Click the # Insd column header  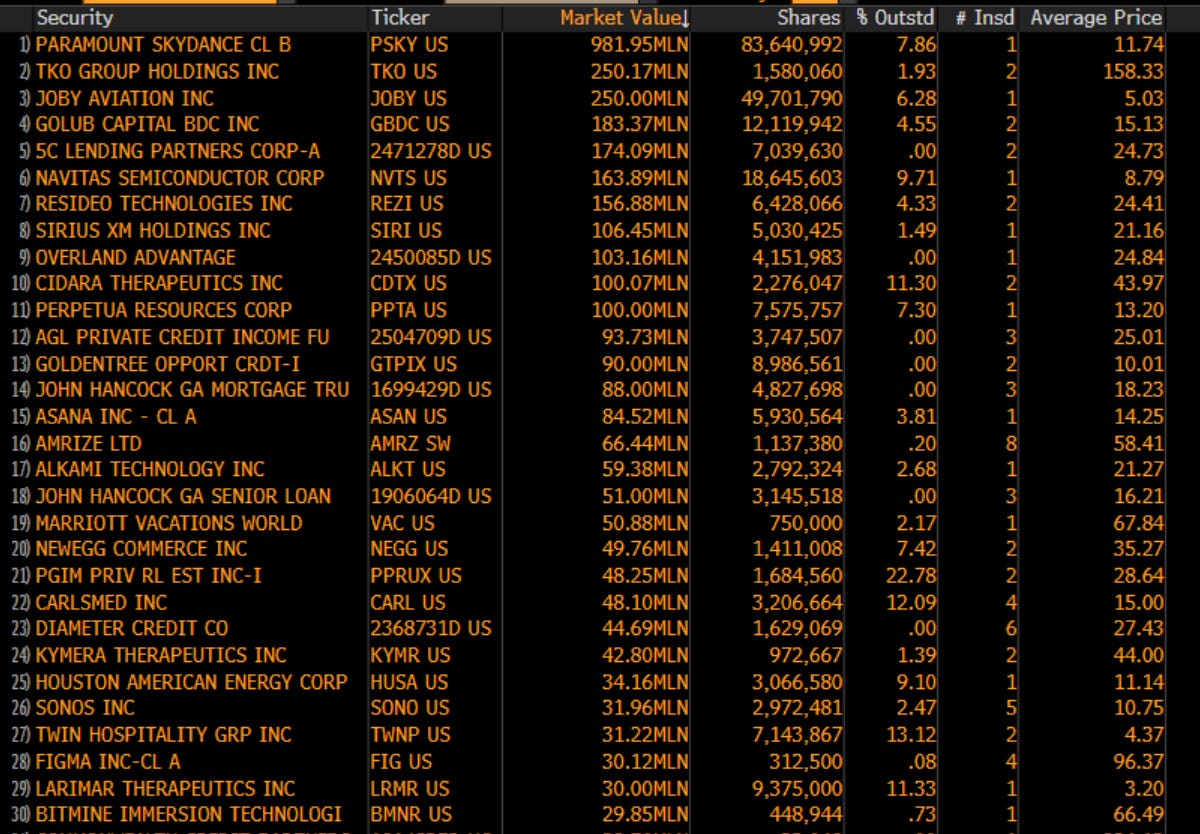985,18
